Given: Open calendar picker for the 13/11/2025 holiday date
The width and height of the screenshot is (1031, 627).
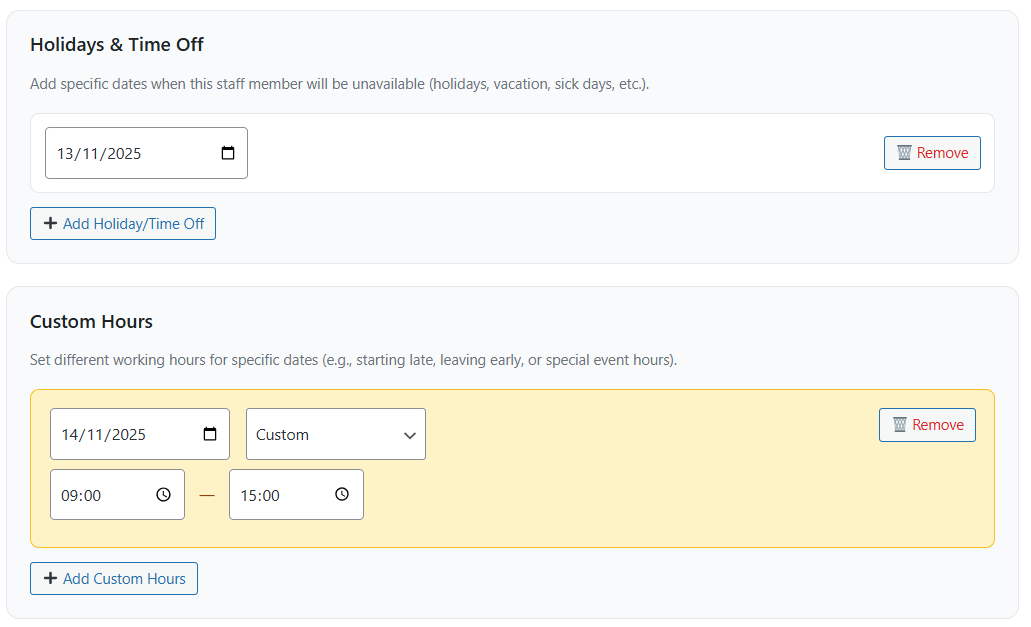Looking at the screenshot, I should [228, 153].
